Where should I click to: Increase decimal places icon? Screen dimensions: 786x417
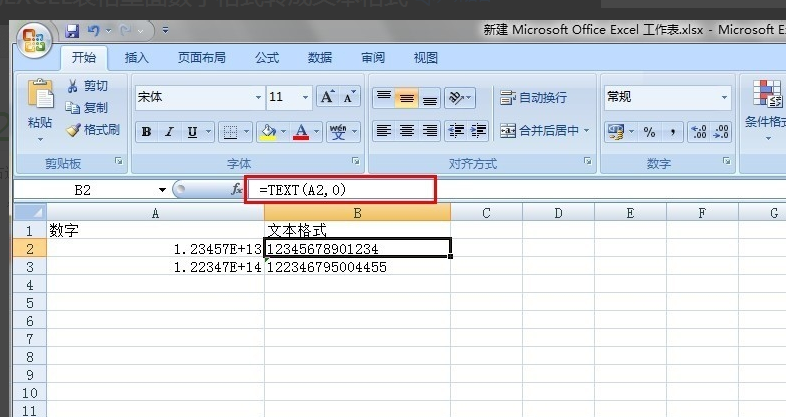point(698,132)
